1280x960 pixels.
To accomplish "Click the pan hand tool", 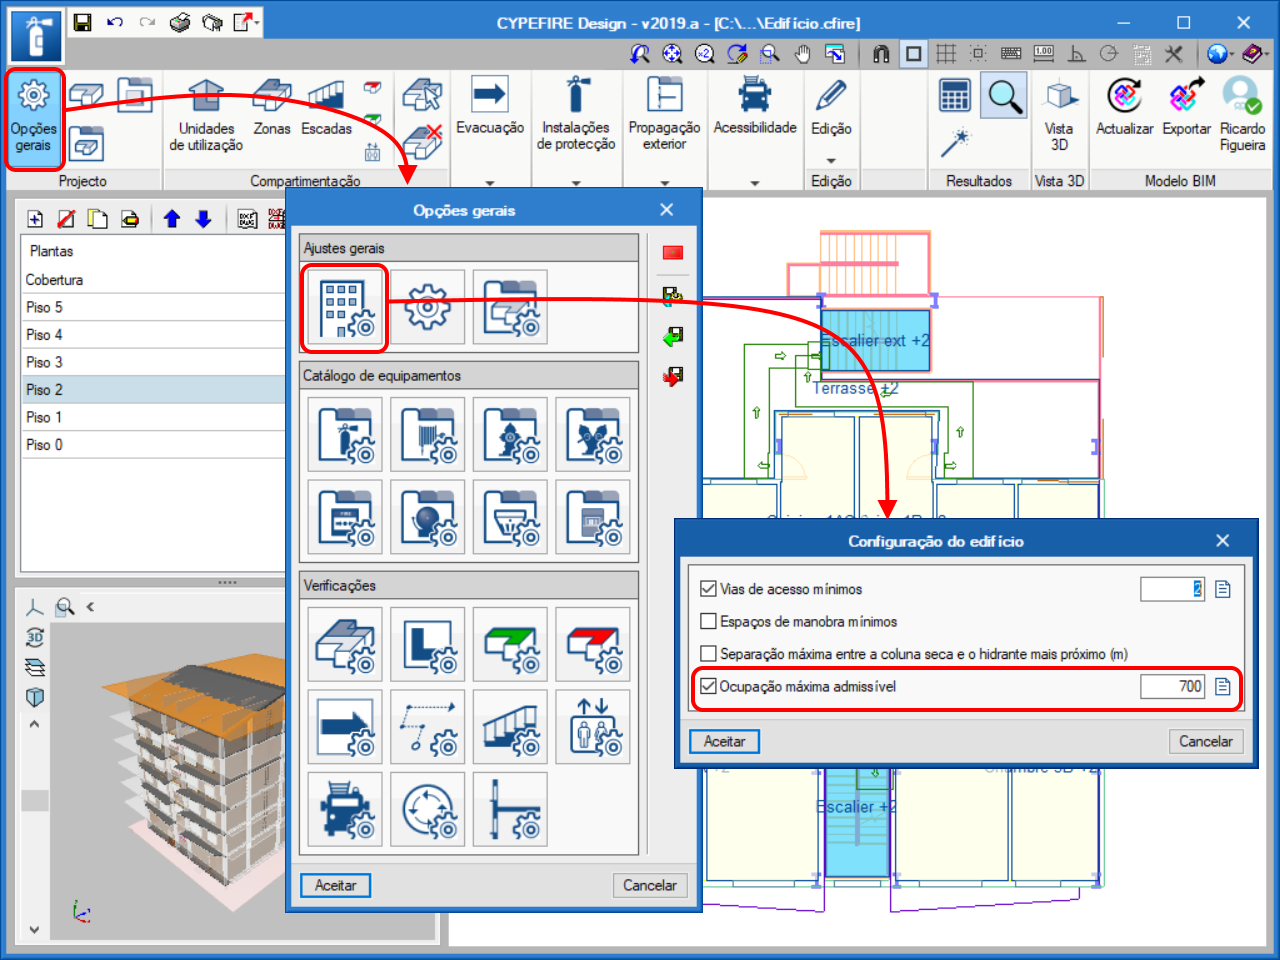I will [802, 53].
